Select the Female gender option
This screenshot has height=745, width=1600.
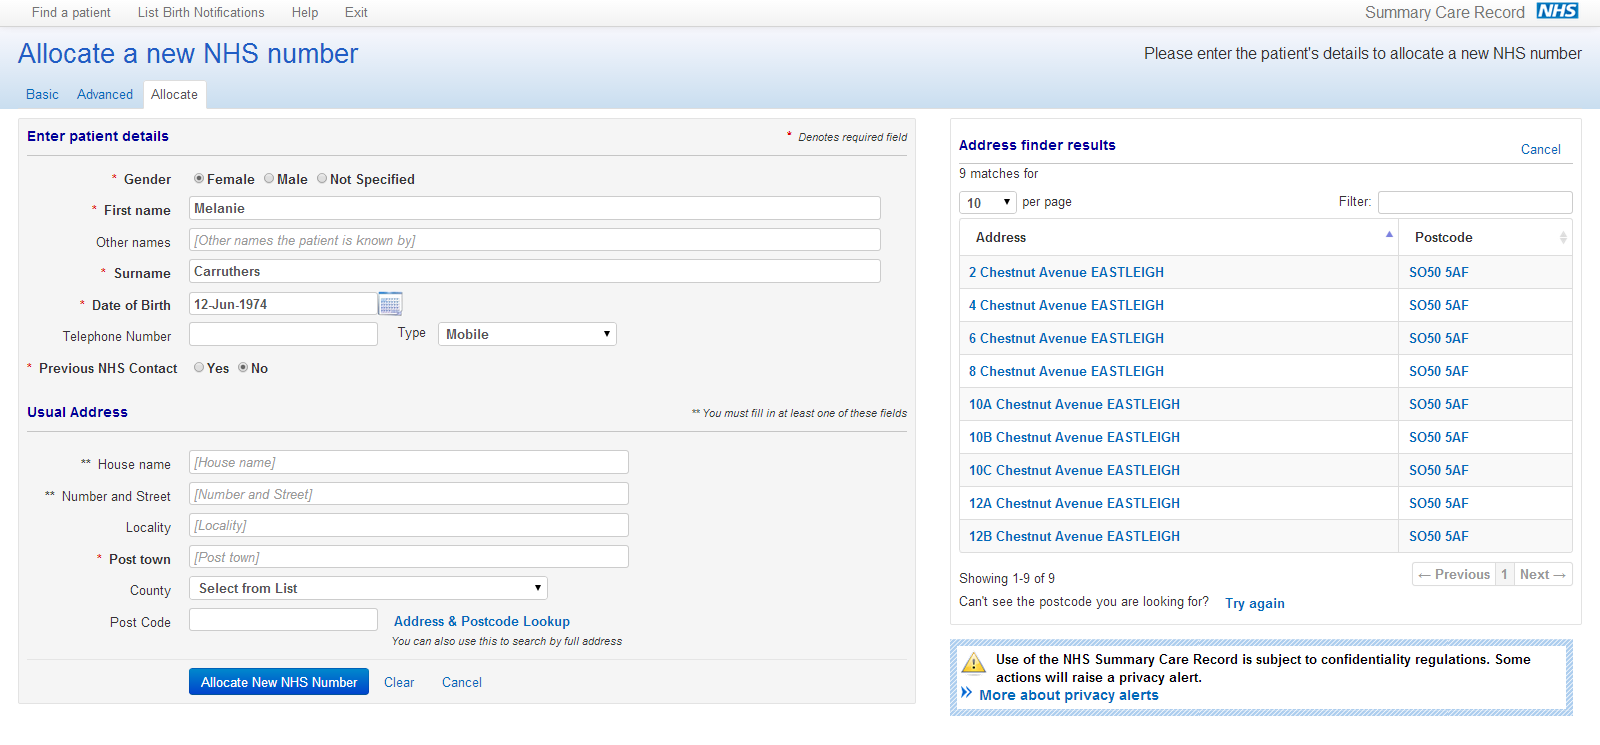[199, 179]
